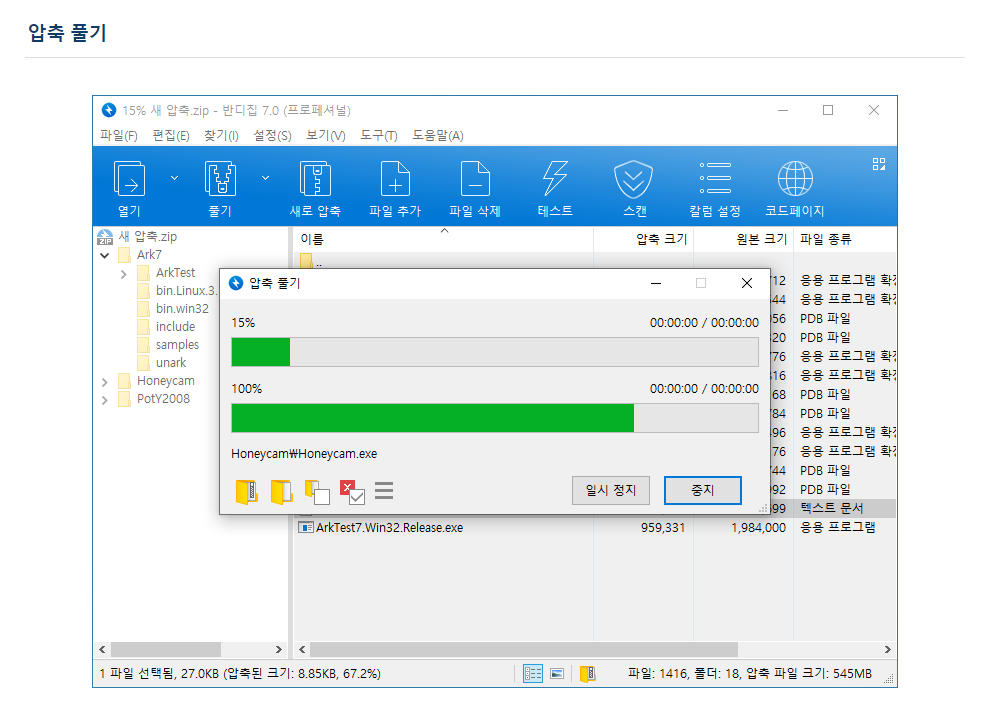
Task: Click the hamburger lines icon in extract dialog
Action: (x=384, y=490)
